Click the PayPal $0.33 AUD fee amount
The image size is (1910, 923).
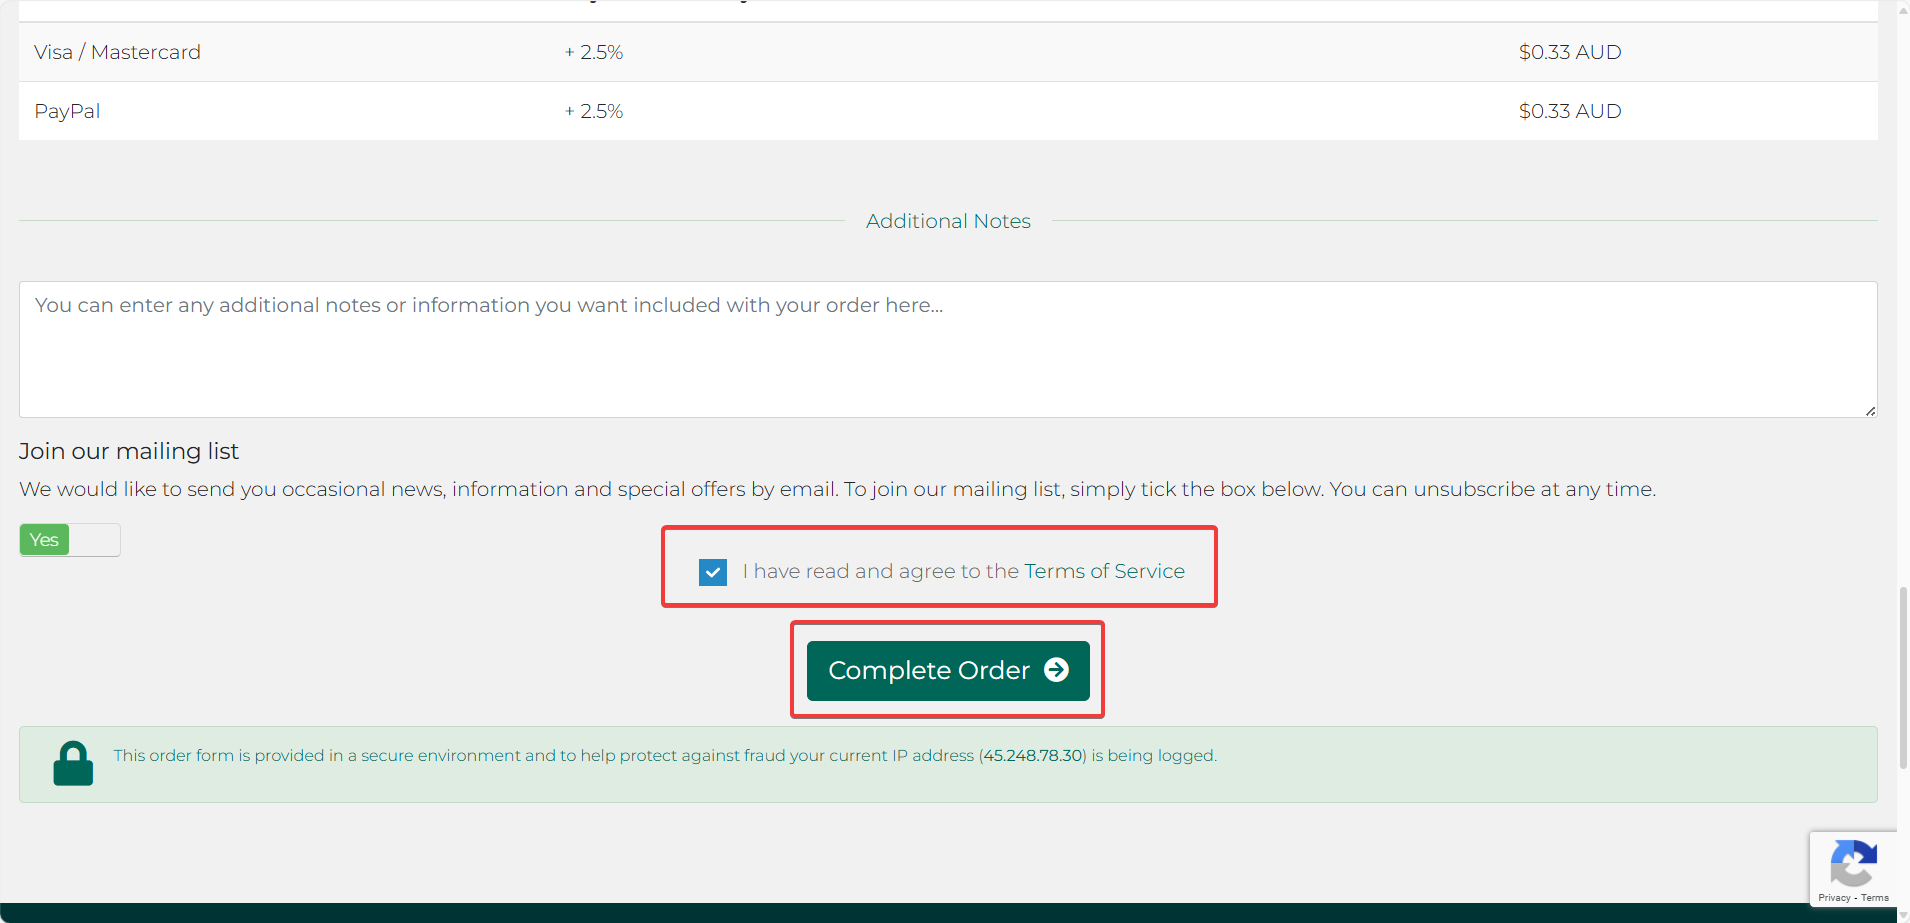[1570, 111]
